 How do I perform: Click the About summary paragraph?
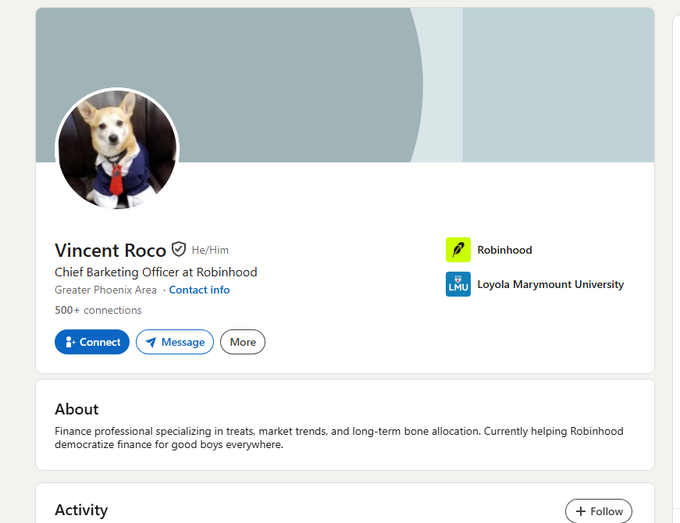point(339,438)
